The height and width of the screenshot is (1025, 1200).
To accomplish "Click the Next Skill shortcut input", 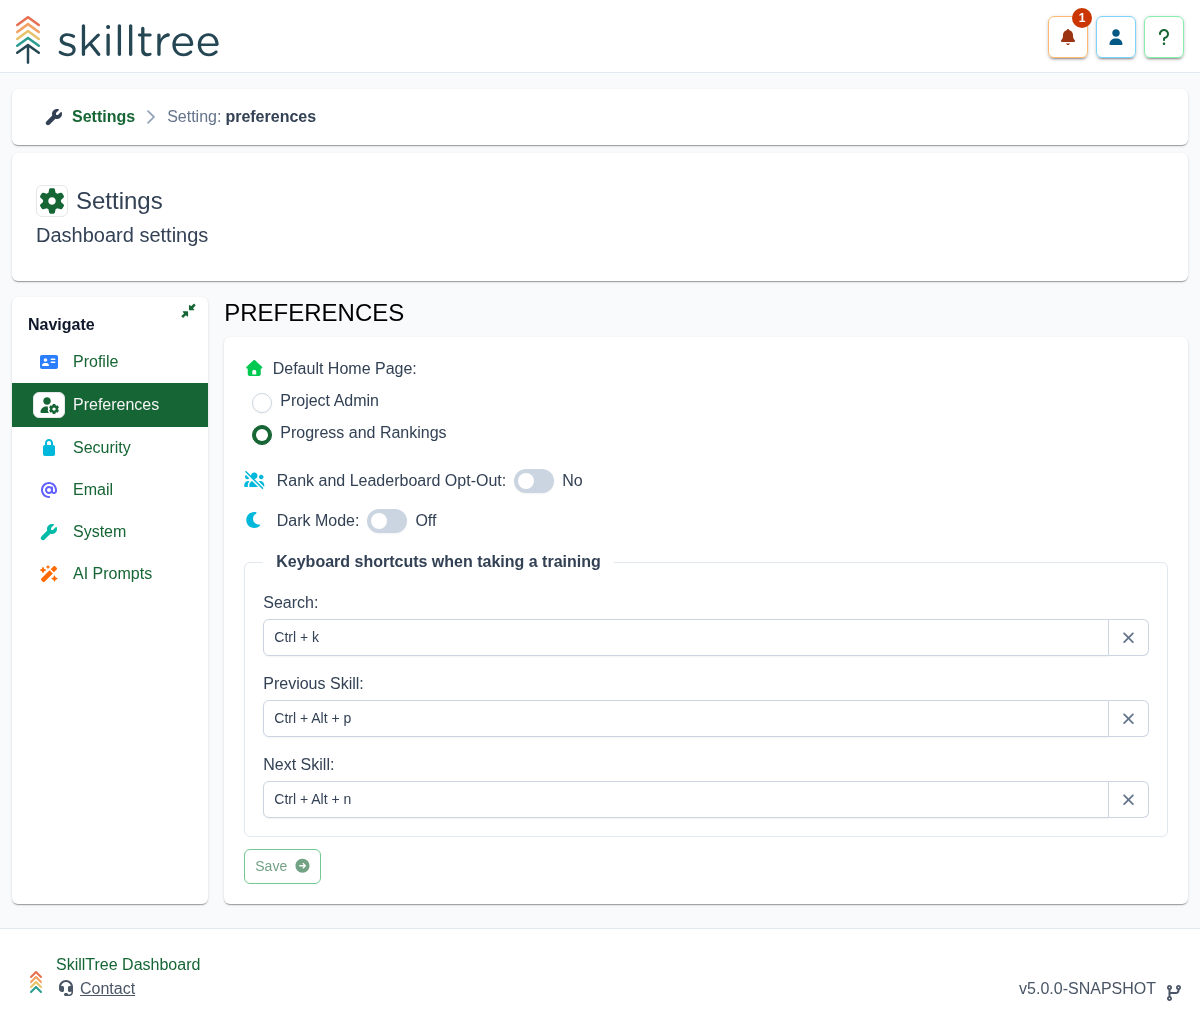I will [x=686, y=800].
